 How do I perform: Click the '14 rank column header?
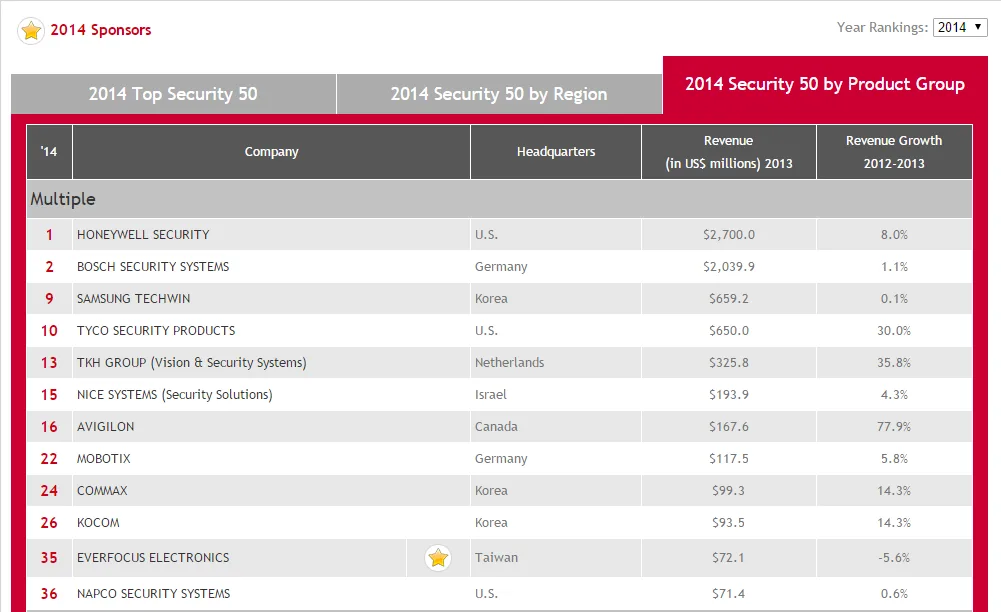pos(49,152)
